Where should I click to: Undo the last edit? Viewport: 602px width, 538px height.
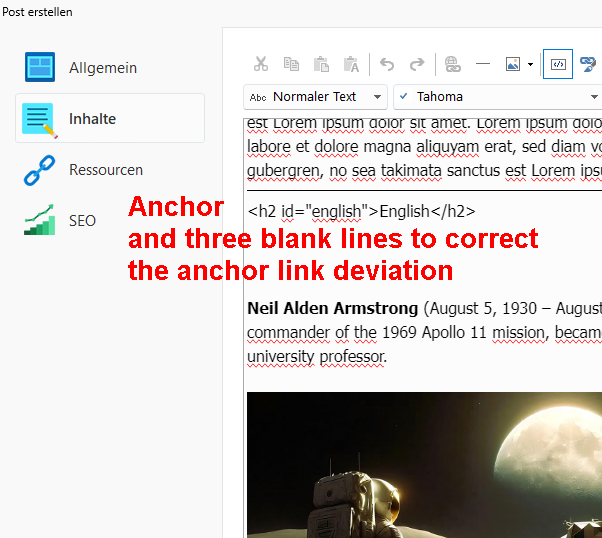click(388, 65)
